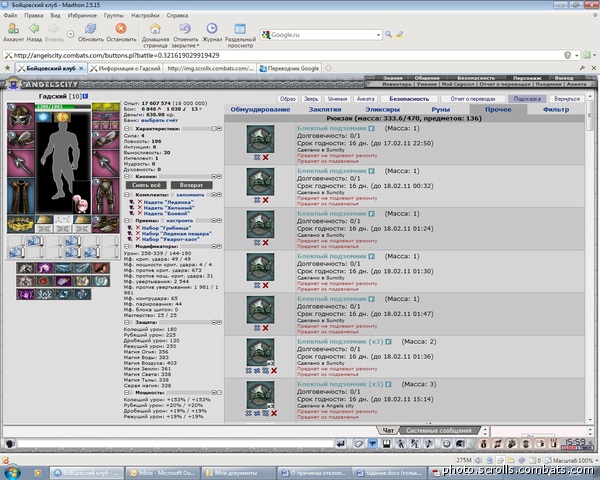Click the Снять всё button
The width and height of the screenshot is (600, 480).
point(146,185)
